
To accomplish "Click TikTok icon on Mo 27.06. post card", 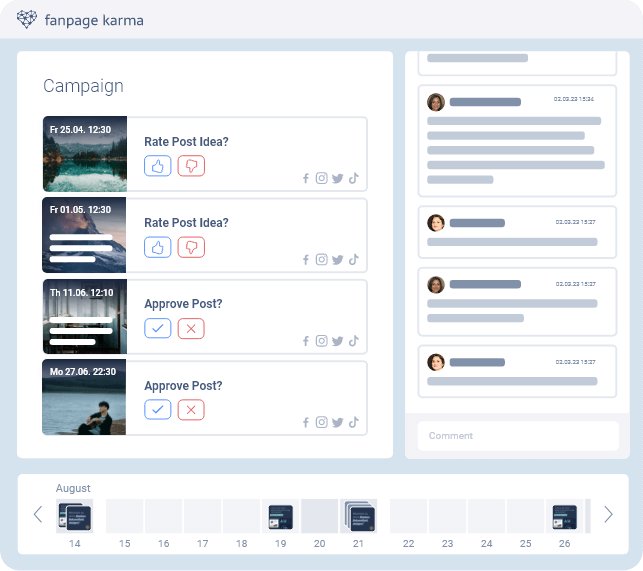I will click(354, 422).
